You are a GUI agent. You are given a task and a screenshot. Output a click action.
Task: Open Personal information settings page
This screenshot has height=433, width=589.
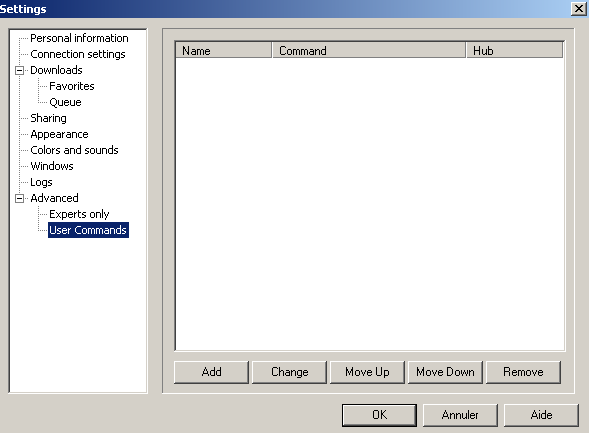pyautogui.click(x=79, y=38)
